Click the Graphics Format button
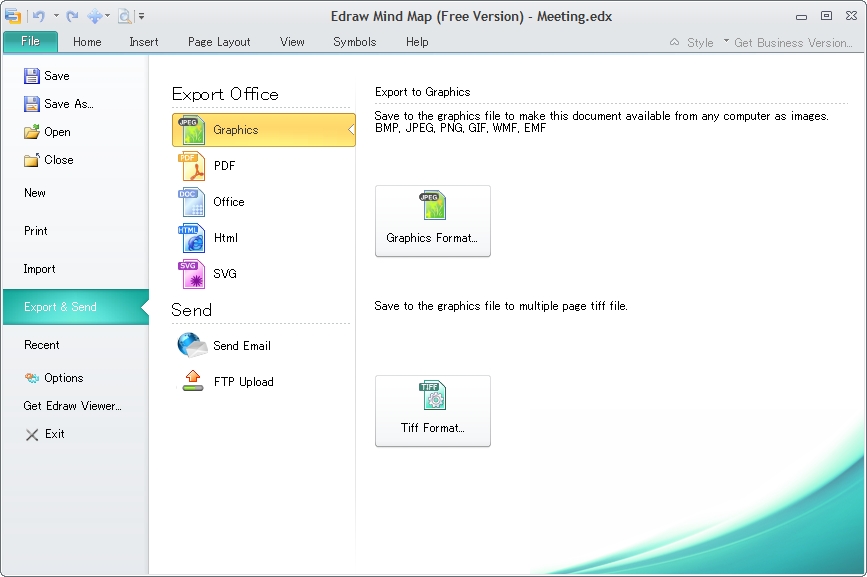The width and height of the screenshot is (867, 577). pyautogui.click(x=432, y=221)
